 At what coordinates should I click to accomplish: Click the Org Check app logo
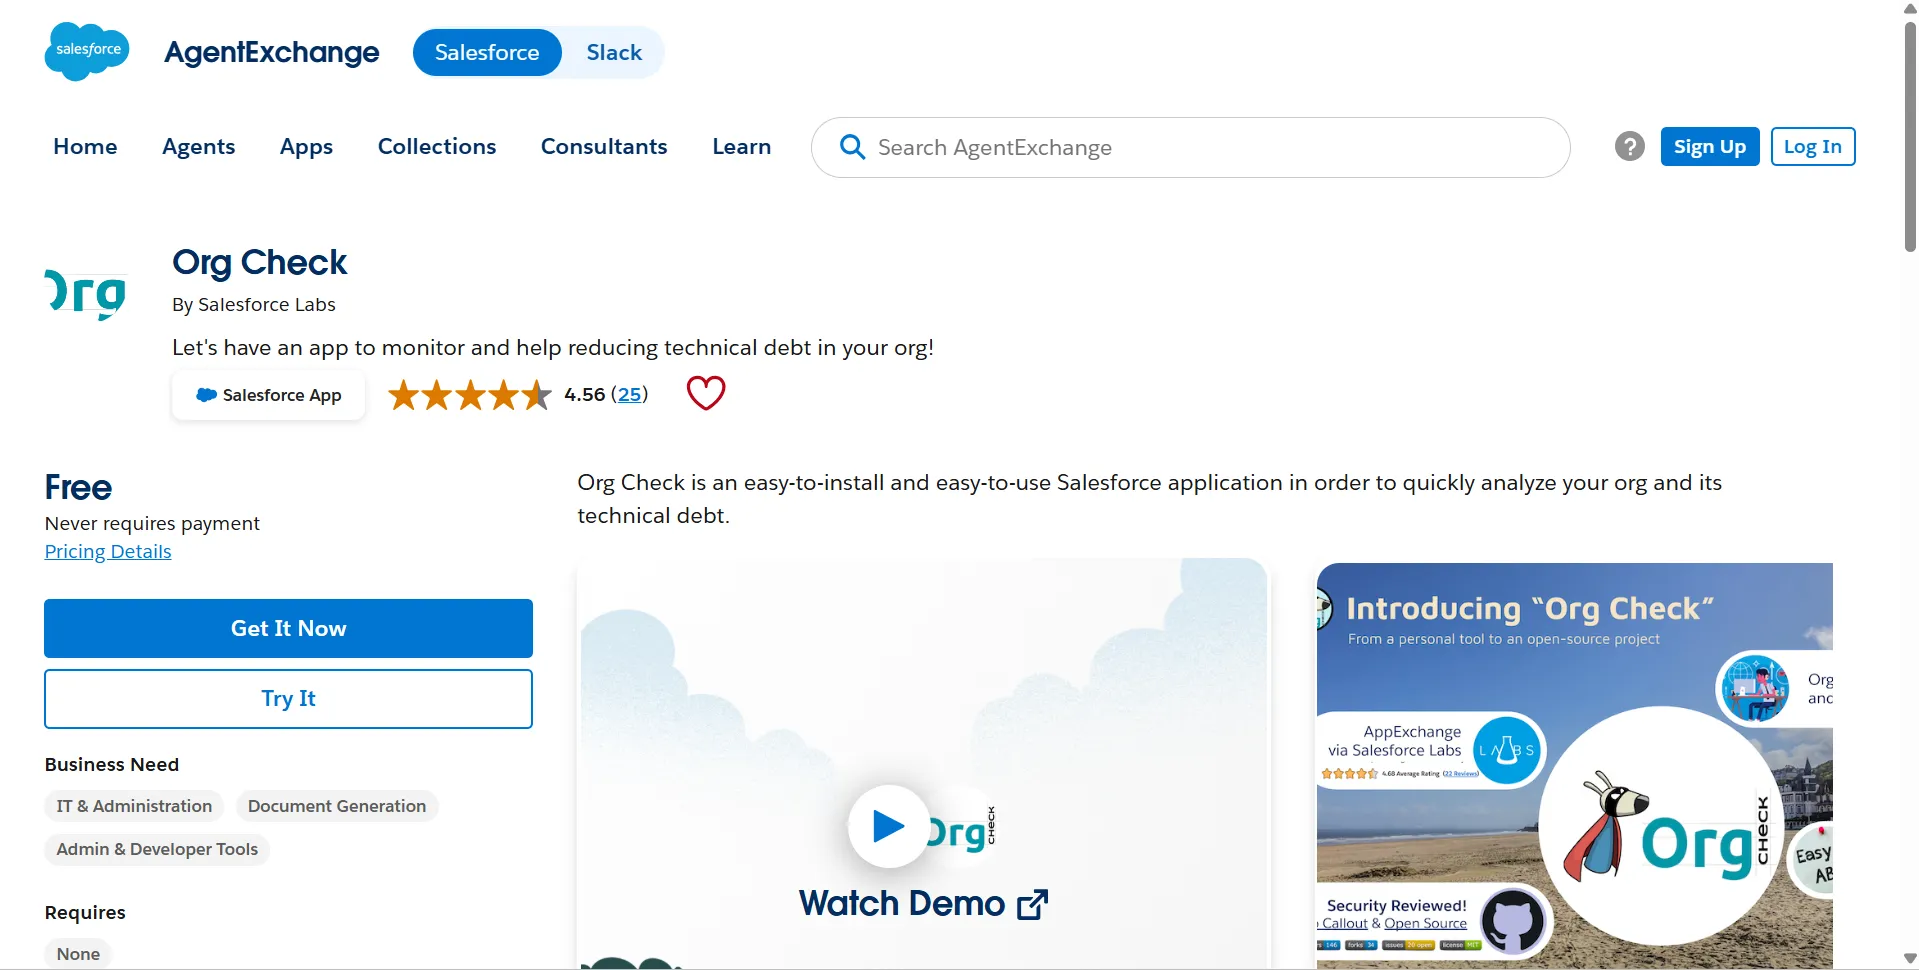pyautogui.click(x=86, y=294)
